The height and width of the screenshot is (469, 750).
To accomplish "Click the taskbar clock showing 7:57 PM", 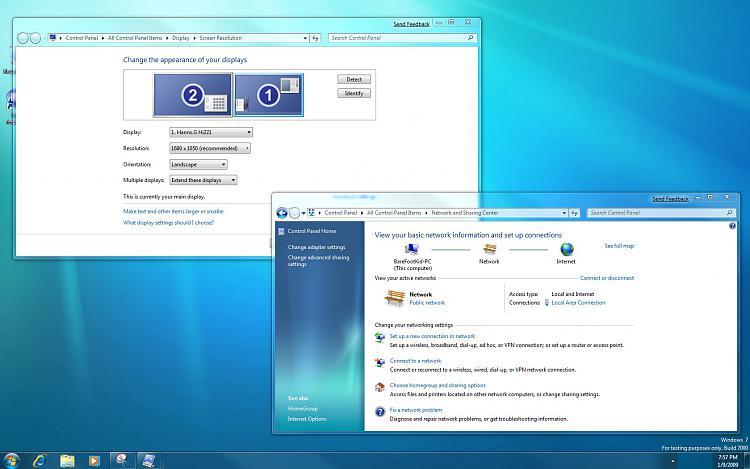I will coord(728,461).
